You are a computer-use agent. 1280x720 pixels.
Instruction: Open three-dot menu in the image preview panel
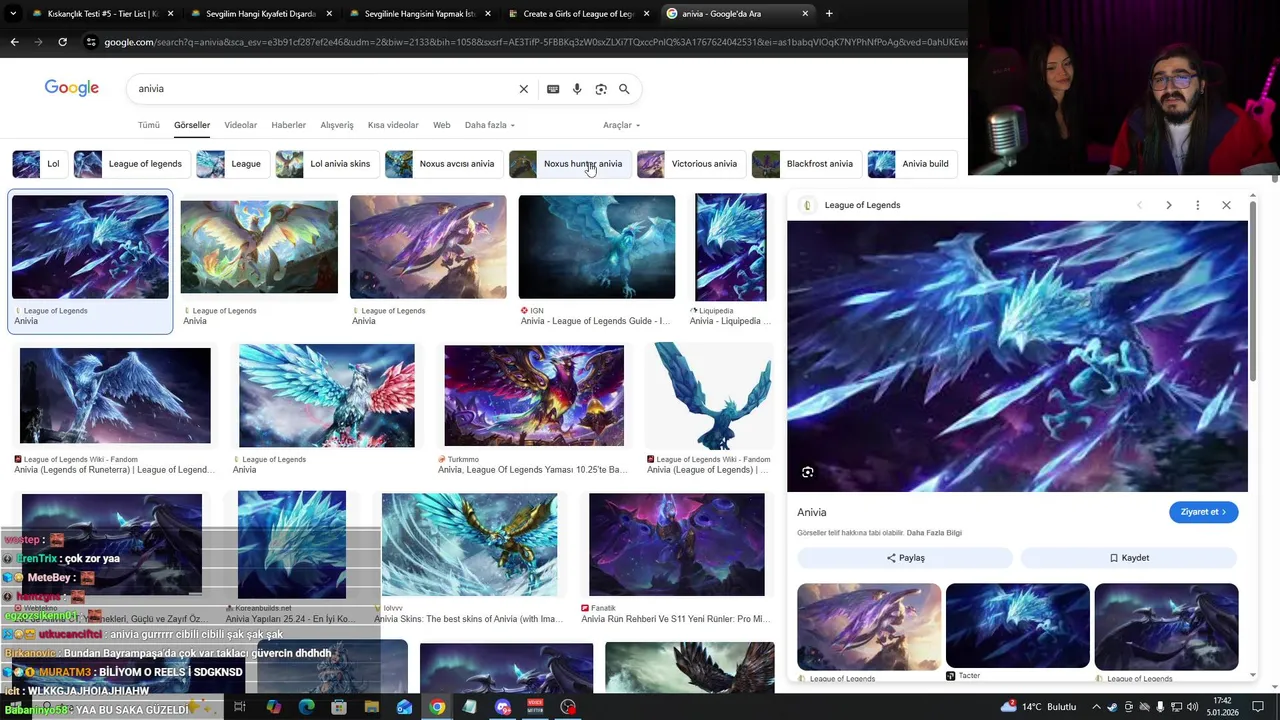point(1197,205)
